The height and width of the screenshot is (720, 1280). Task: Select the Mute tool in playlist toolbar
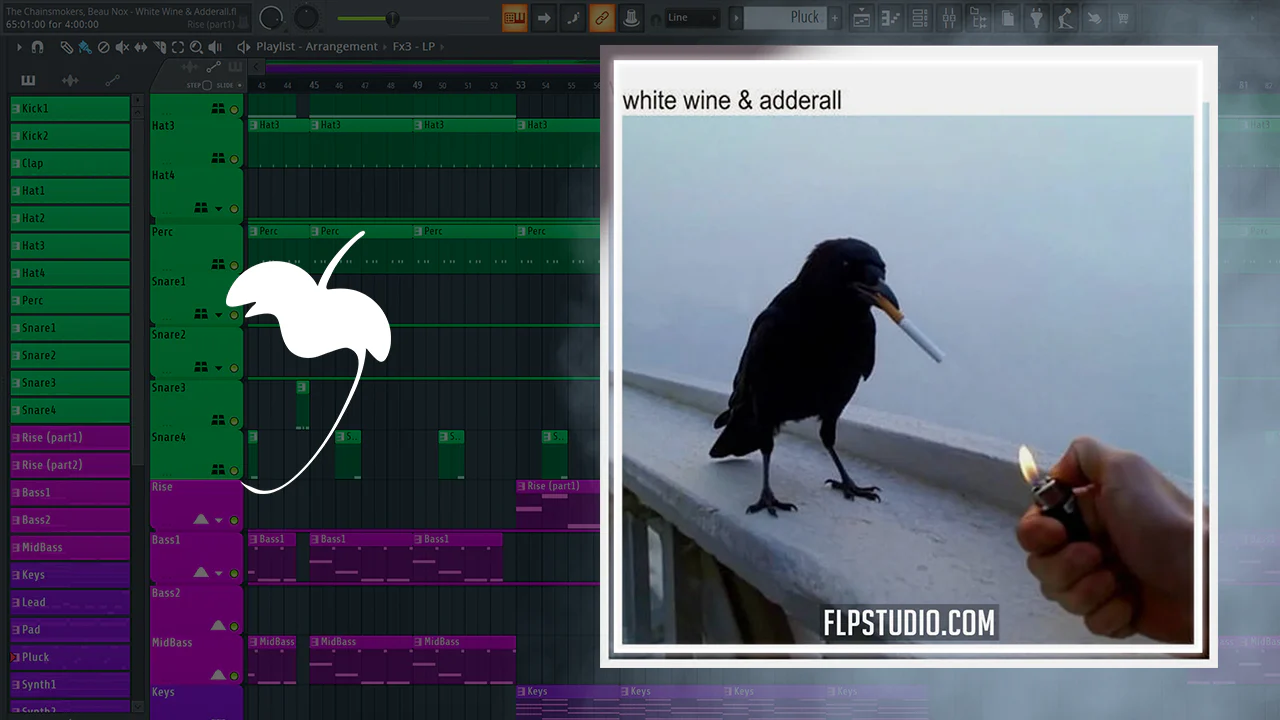tap(122, 47)
